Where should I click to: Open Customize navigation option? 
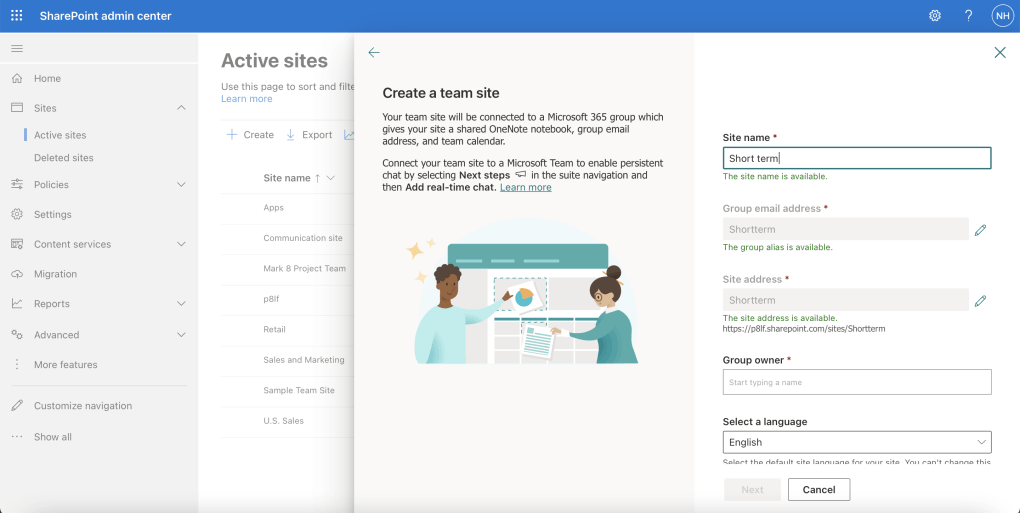83,406
